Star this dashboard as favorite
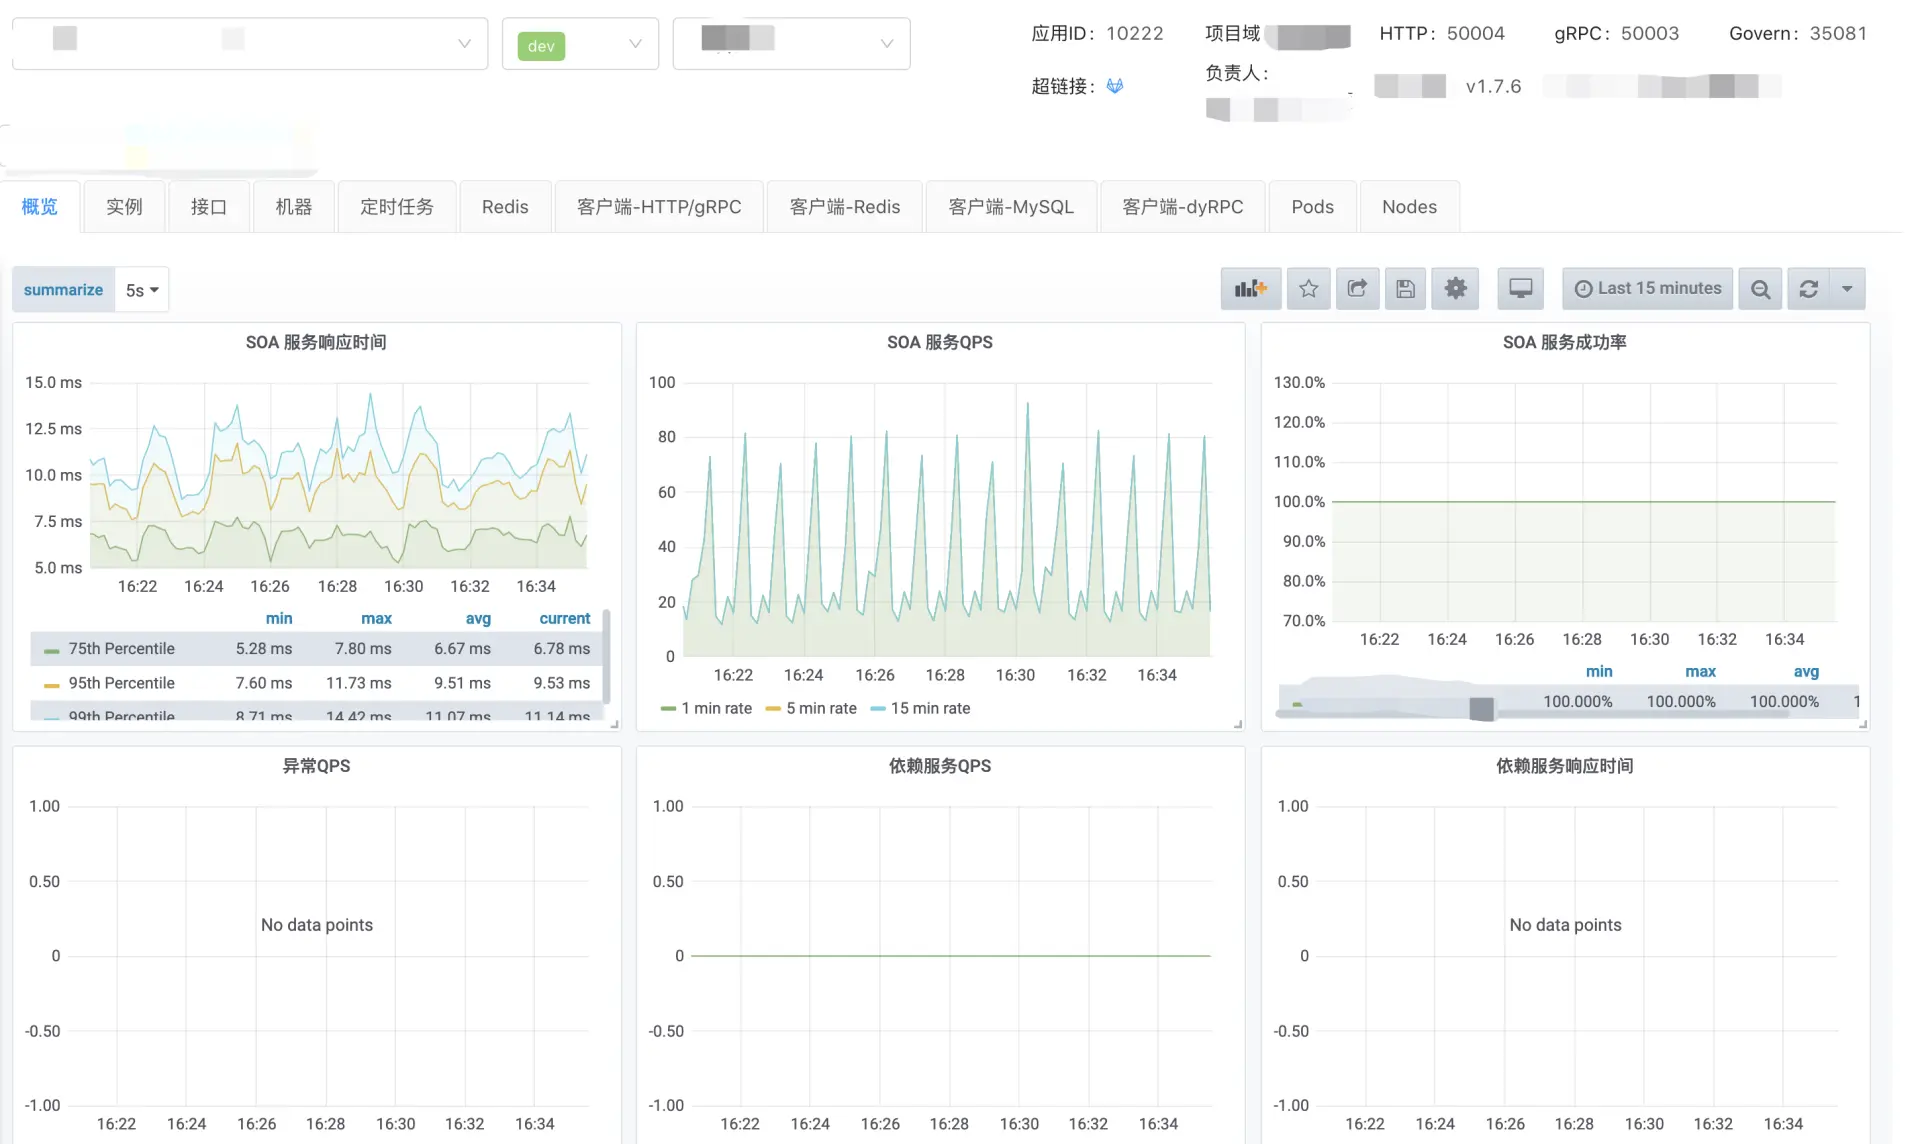The image size is (1920, 1144). click(x=1308, y=289)
